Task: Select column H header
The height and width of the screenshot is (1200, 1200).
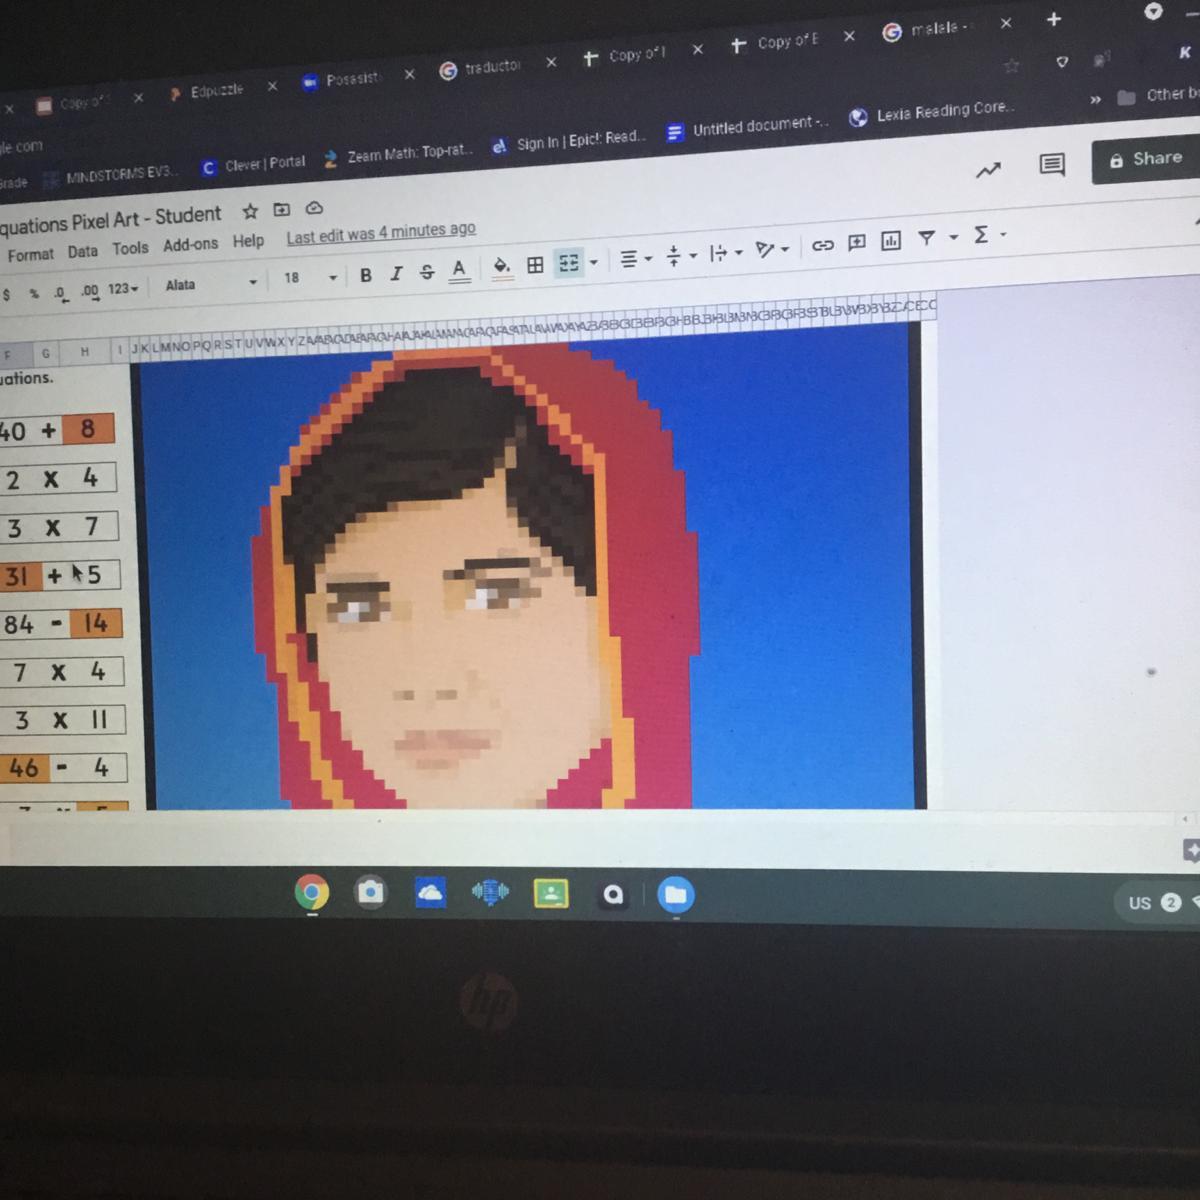Action: coord(85,351)
